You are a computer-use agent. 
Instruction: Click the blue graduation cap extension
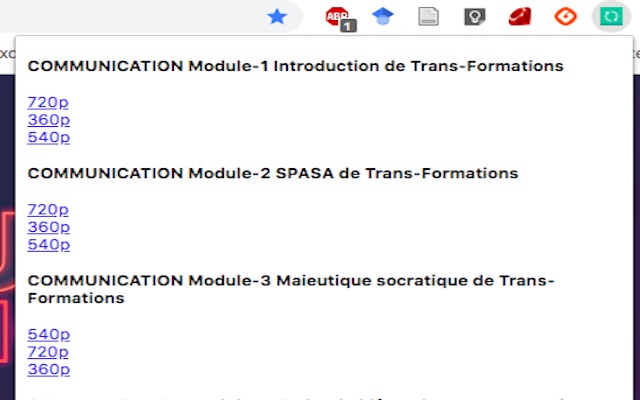[383, 17]
